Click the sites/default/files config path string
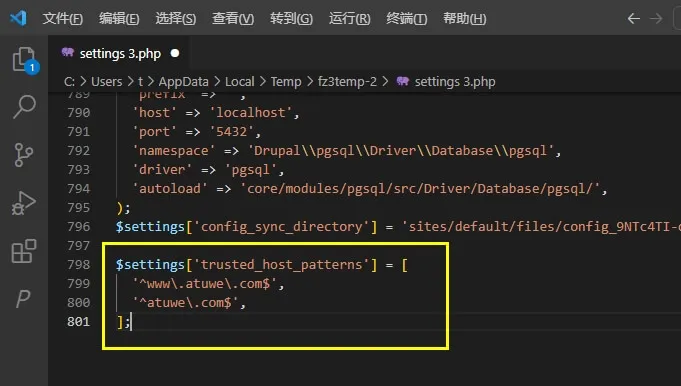This screenshot has height=386, width=681. click(x=541, y=227)
